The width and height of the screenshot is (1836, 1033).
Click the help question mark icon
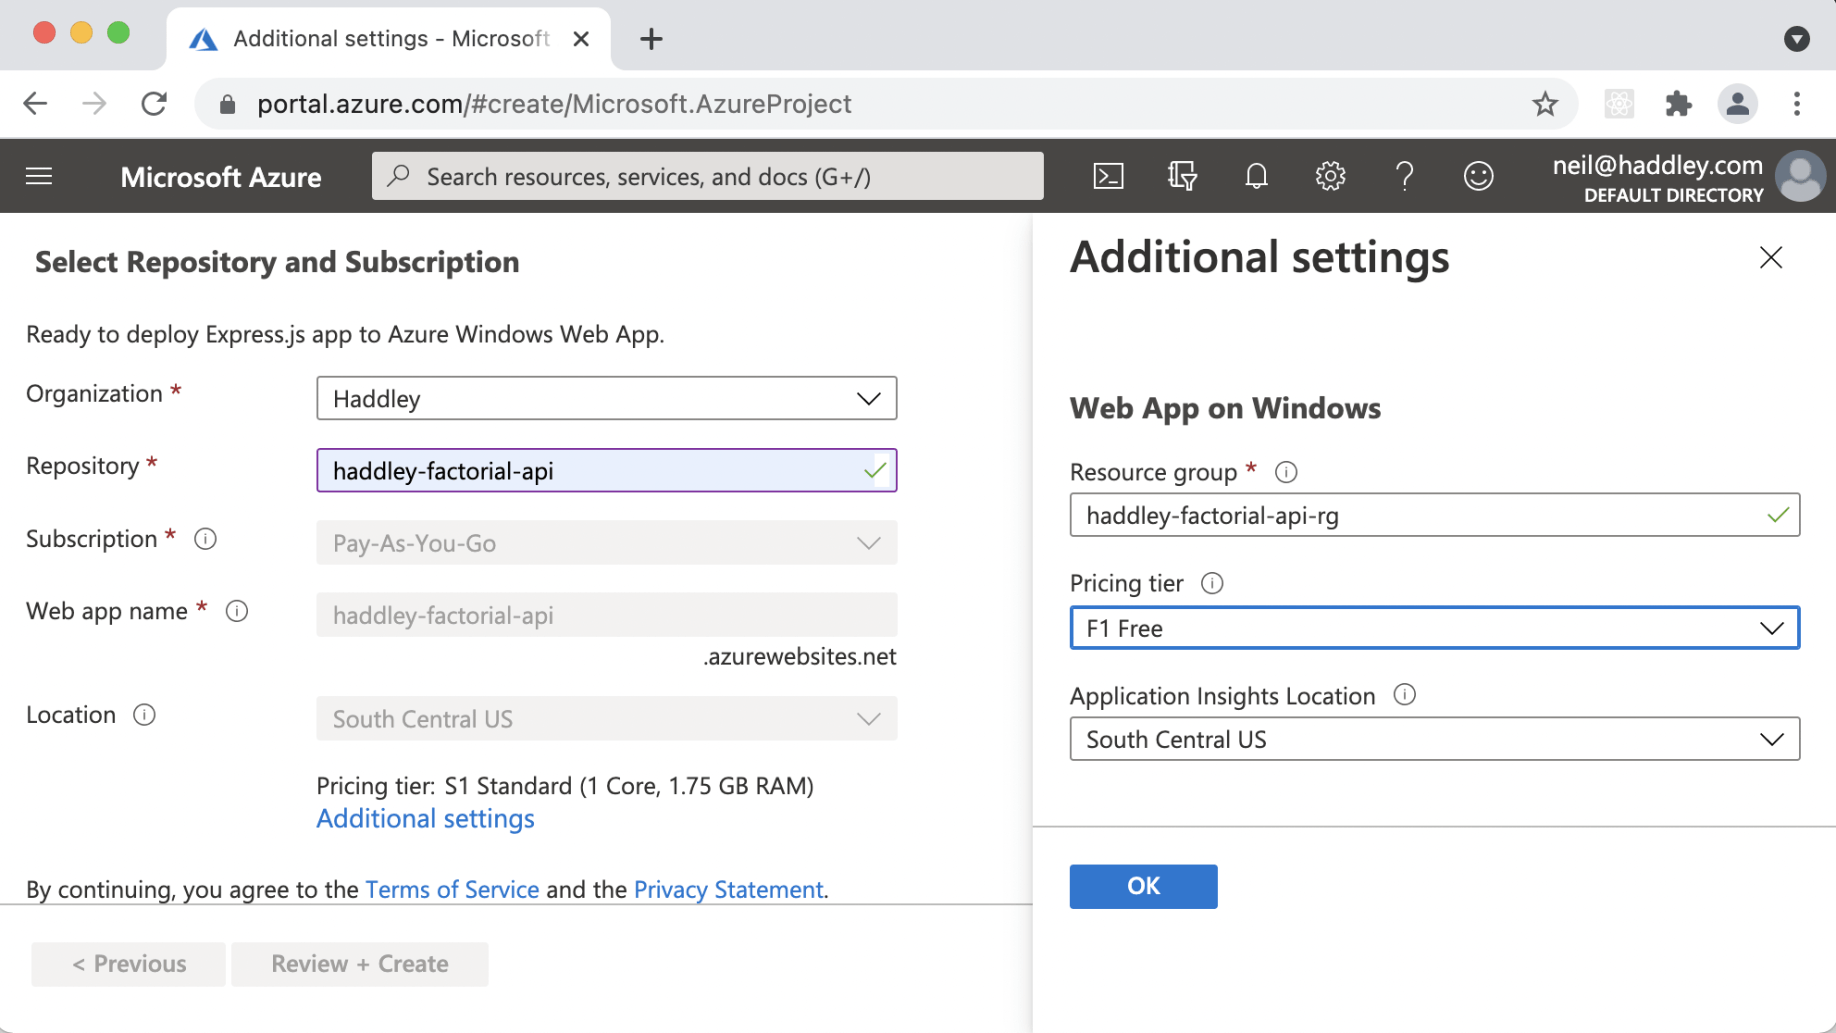tap(1404, 176)
